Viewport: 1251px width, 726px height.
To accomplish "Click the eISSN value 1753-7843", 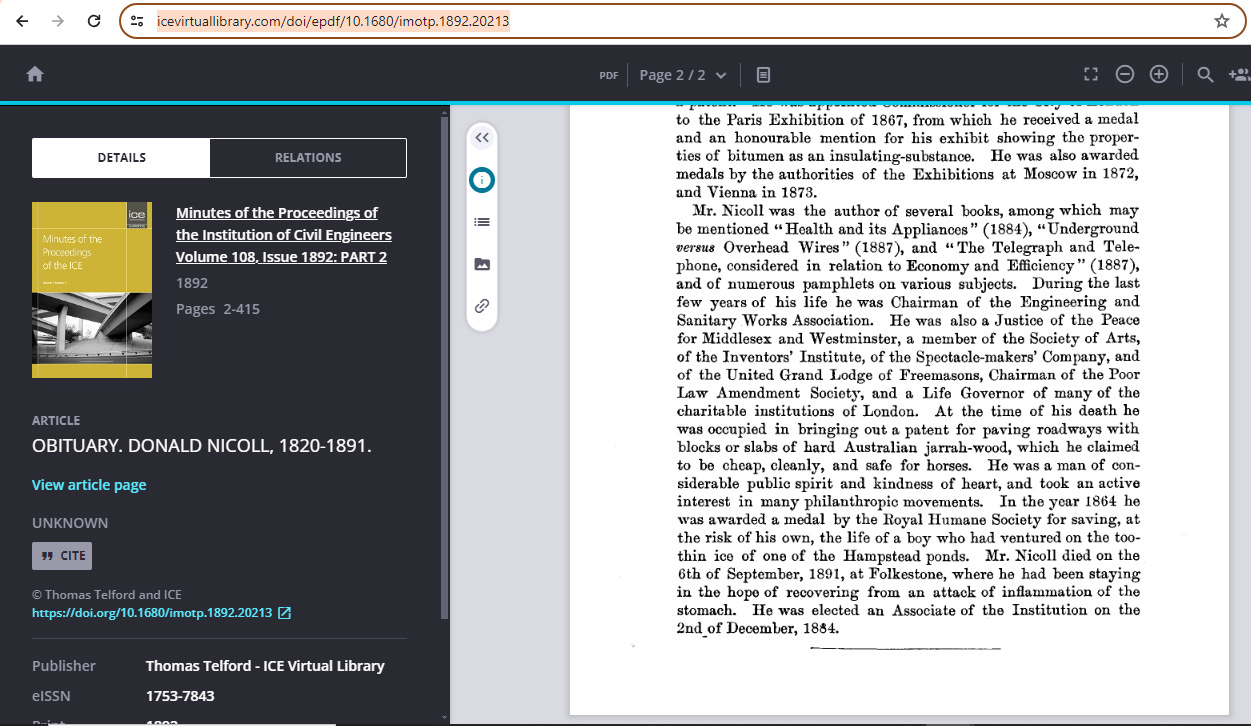I will (180, 696).
